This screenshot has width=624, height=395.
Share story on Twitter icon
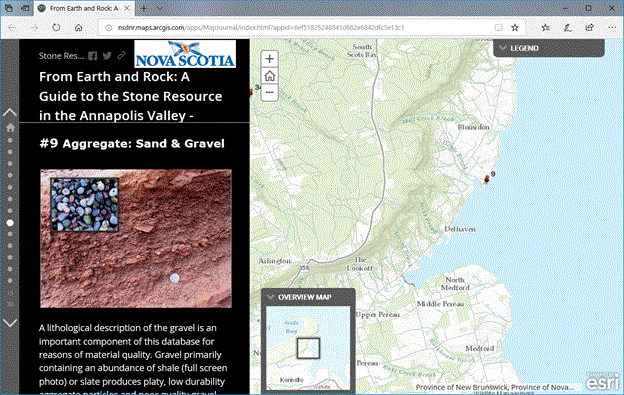[107, 56]
